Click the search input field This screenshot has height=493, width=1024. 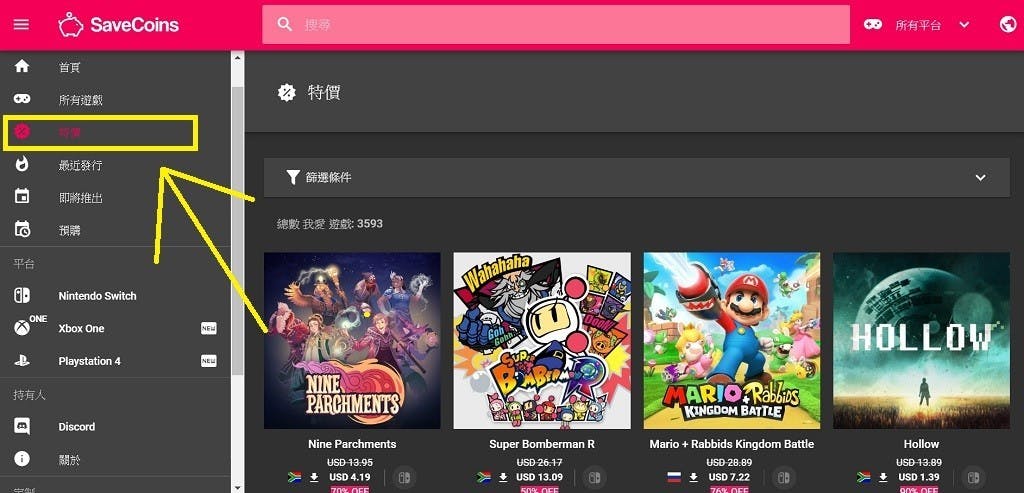point(556,25)
